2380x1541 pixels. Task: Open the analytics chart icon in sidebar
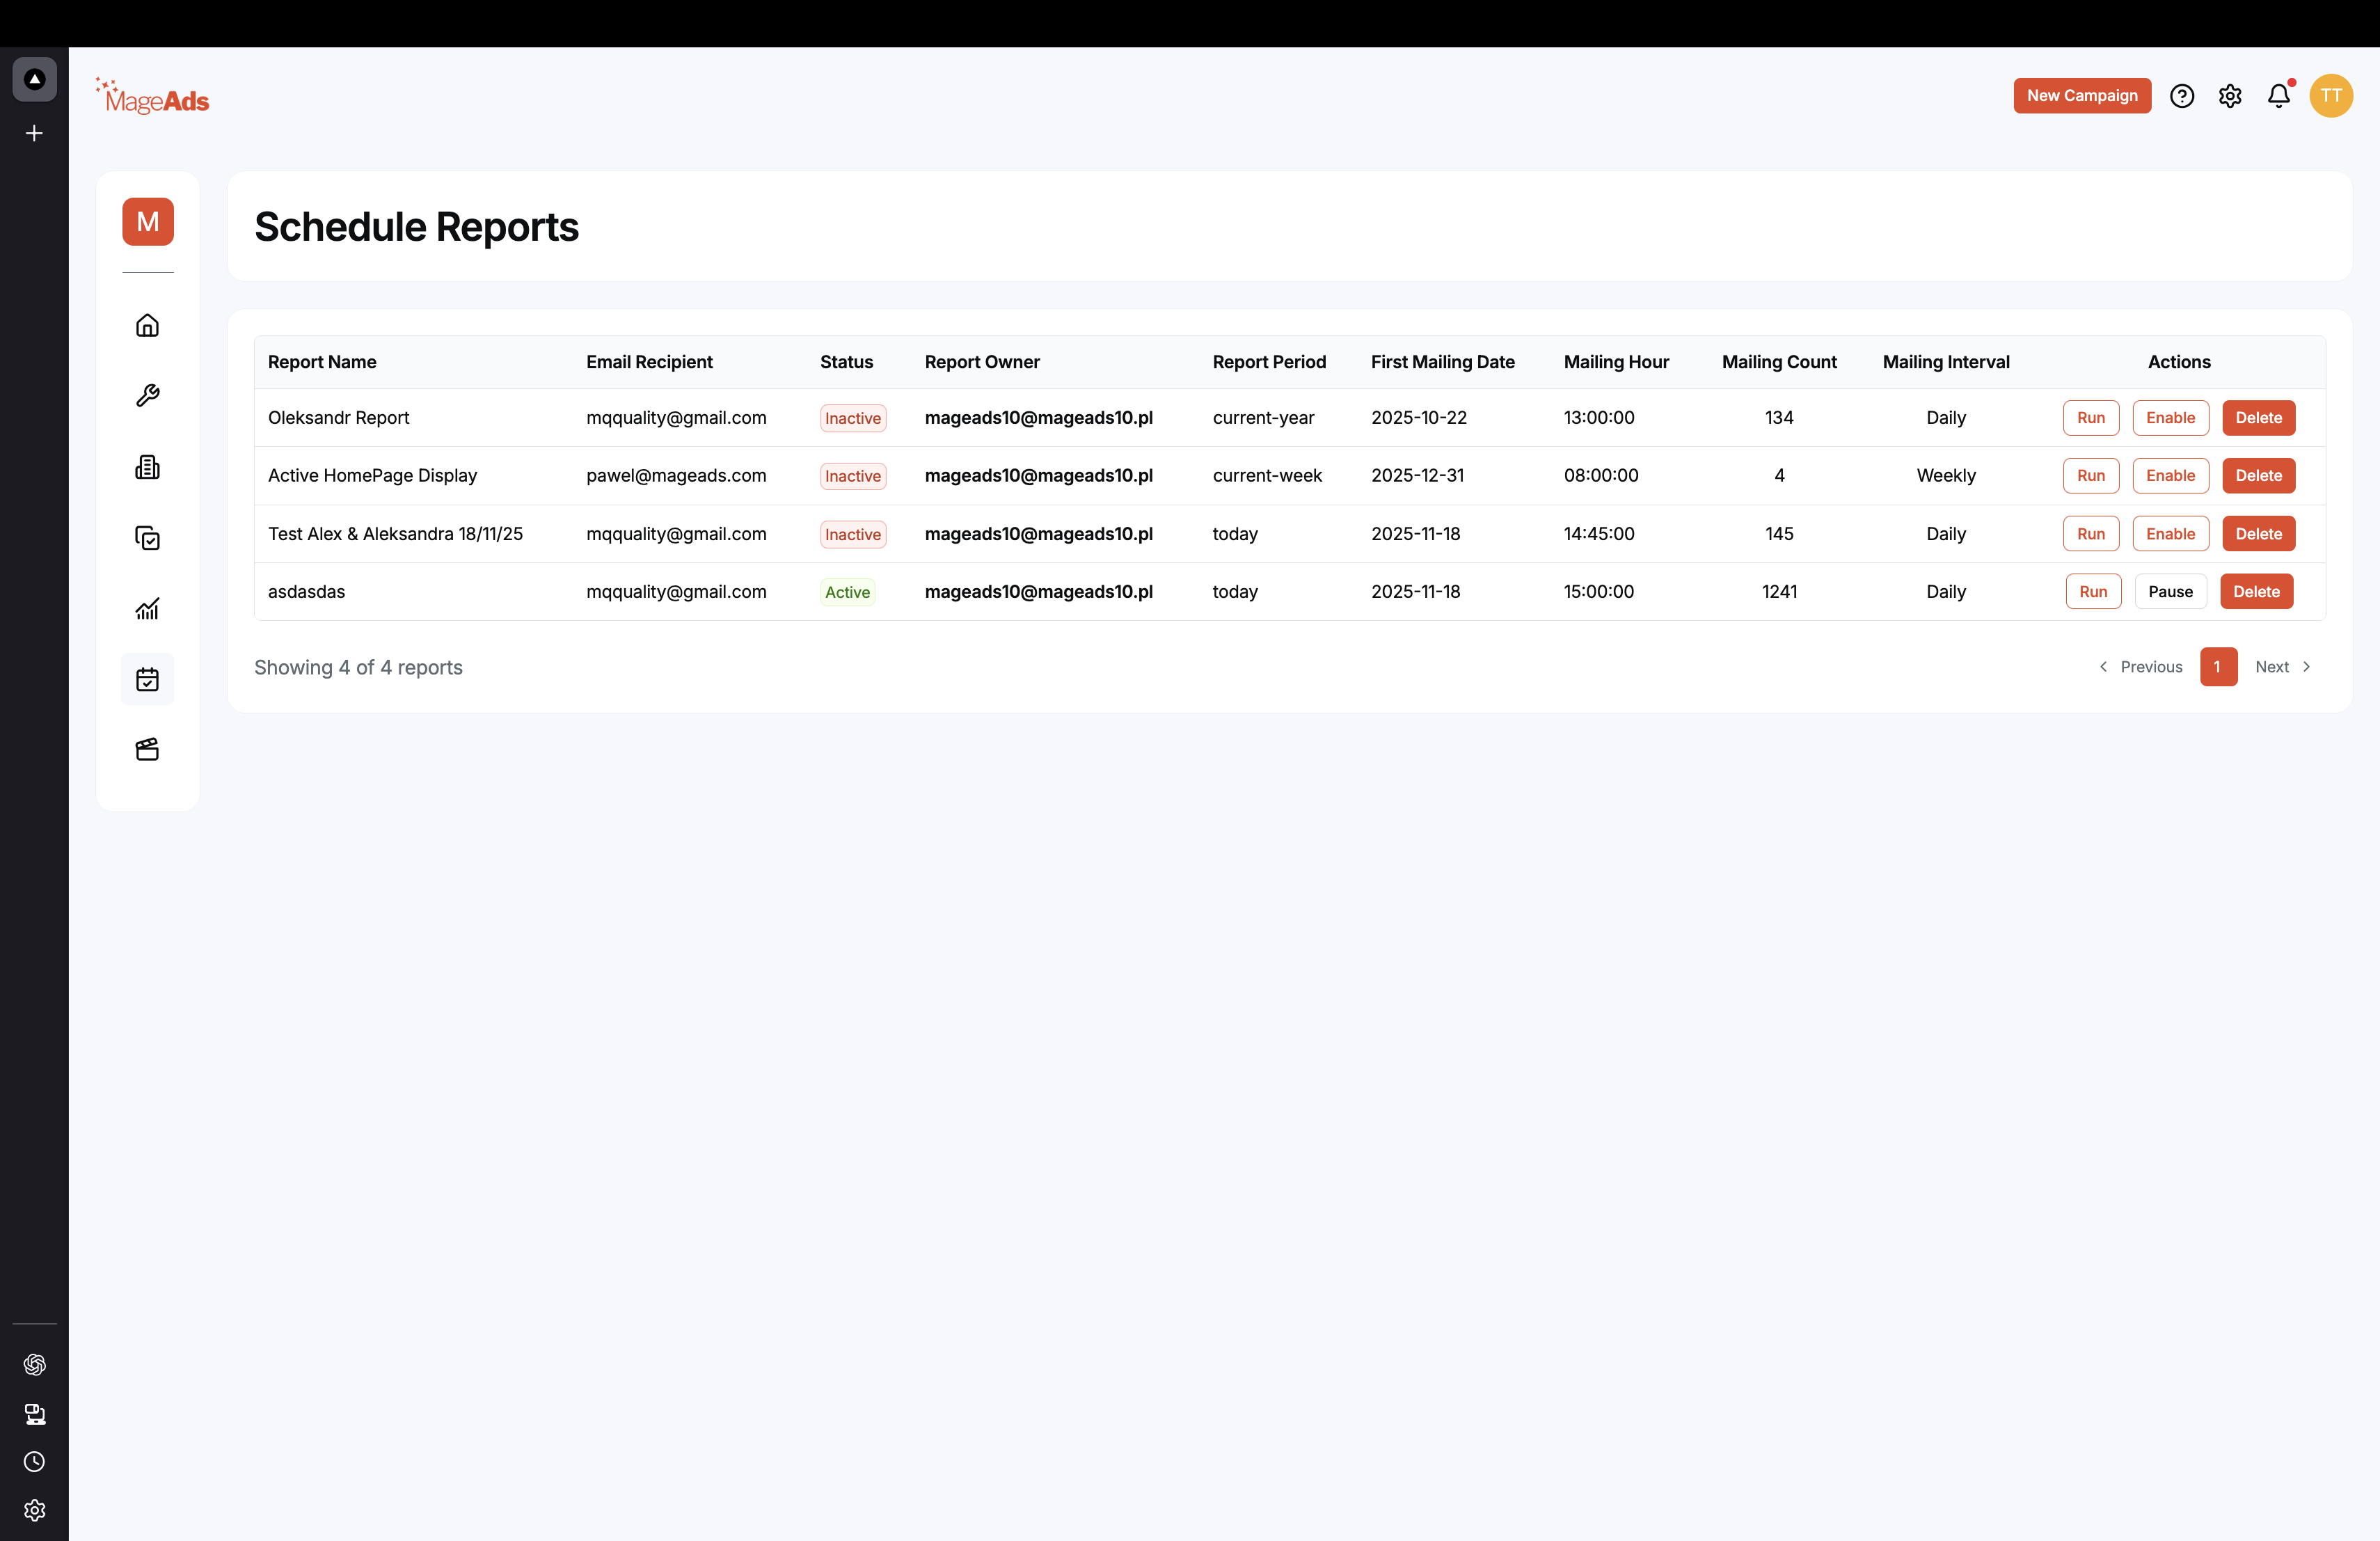(x=147, y=609)
